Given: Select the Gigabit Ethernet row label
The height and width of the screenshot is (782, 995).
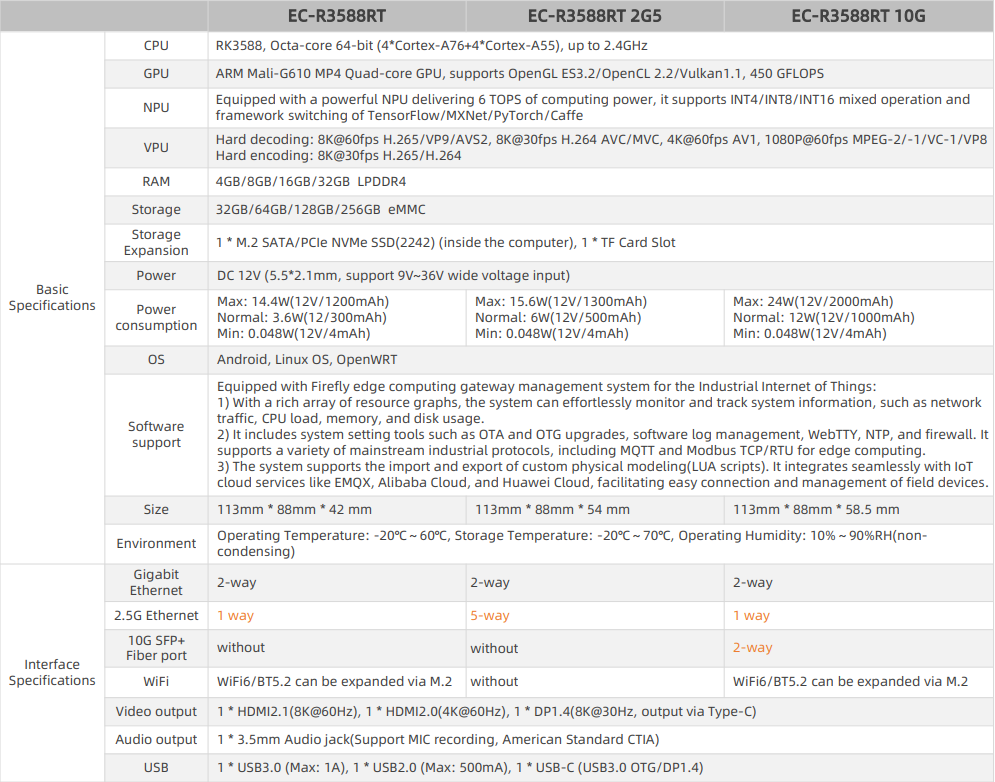Looking at the screenshot, I should 156,583.
